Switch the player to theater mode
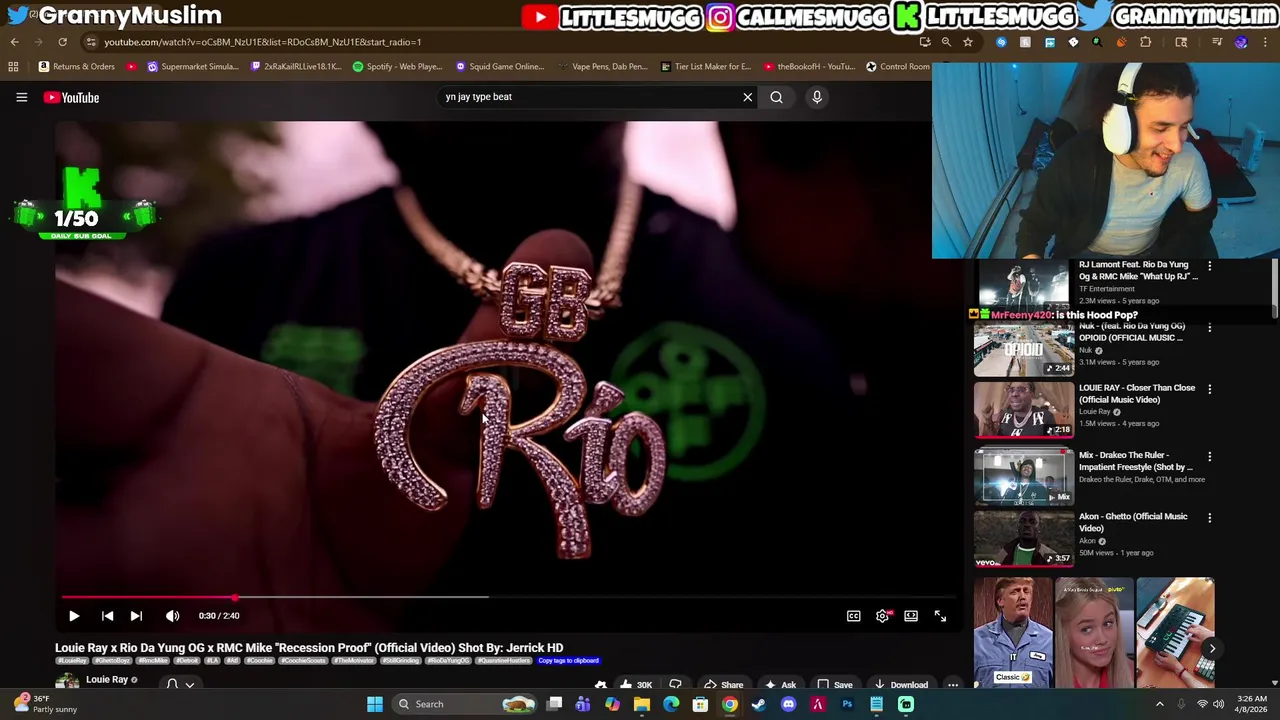 coord(911,616)
